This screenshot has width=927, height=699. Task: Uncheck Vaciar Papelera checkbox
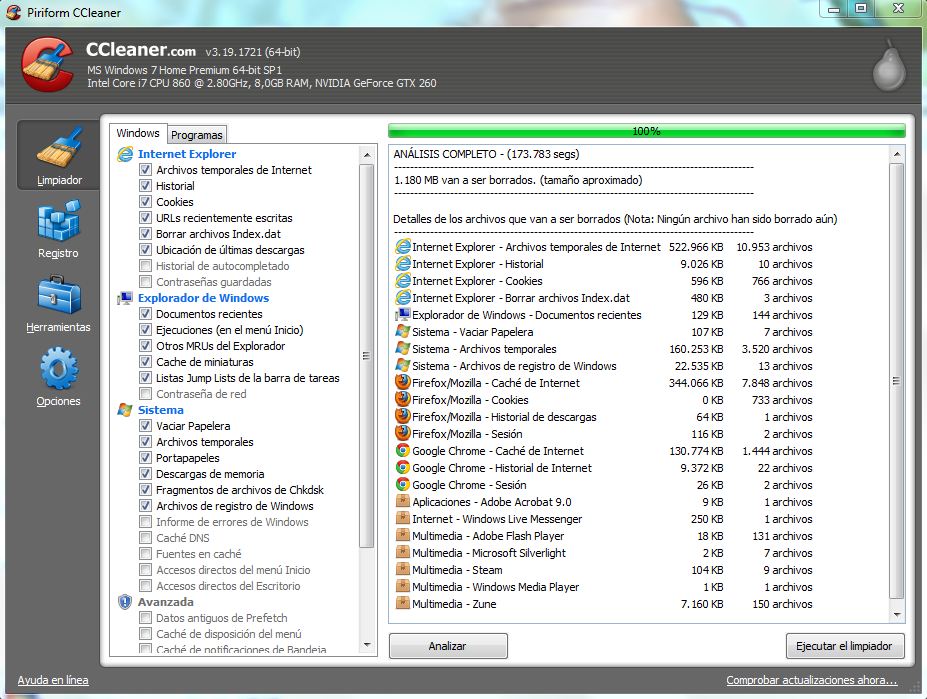click(145, 425)
